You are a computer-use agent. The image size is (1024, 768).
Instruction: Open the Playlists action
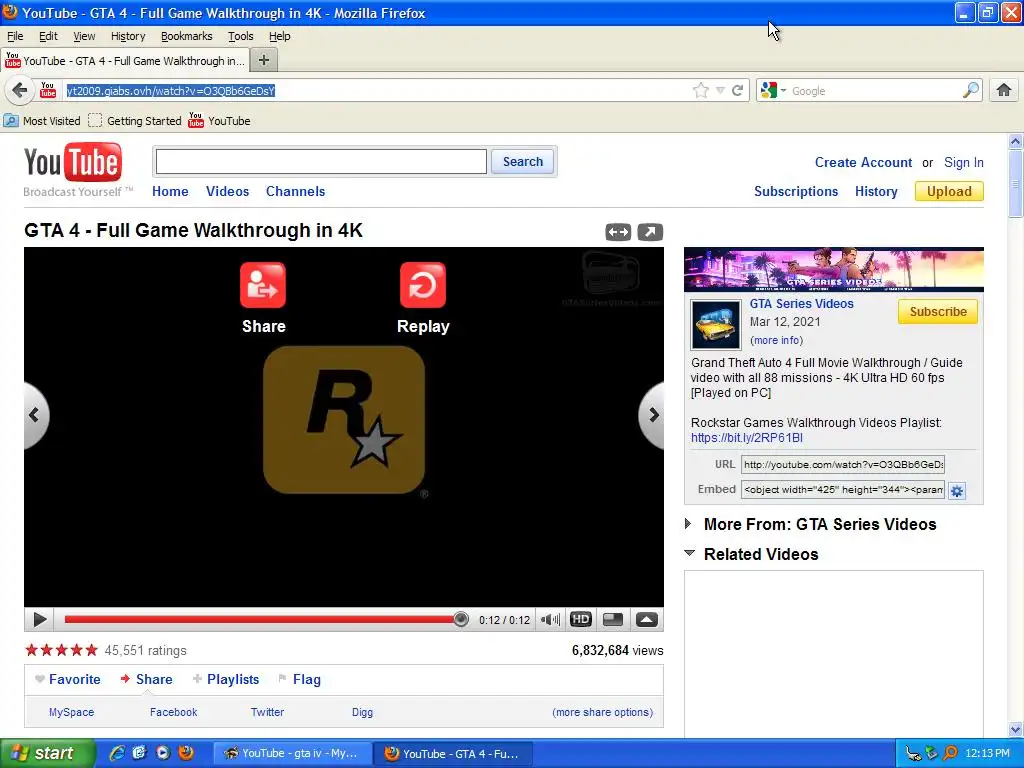pyautogui.click(x=226, y=679)
